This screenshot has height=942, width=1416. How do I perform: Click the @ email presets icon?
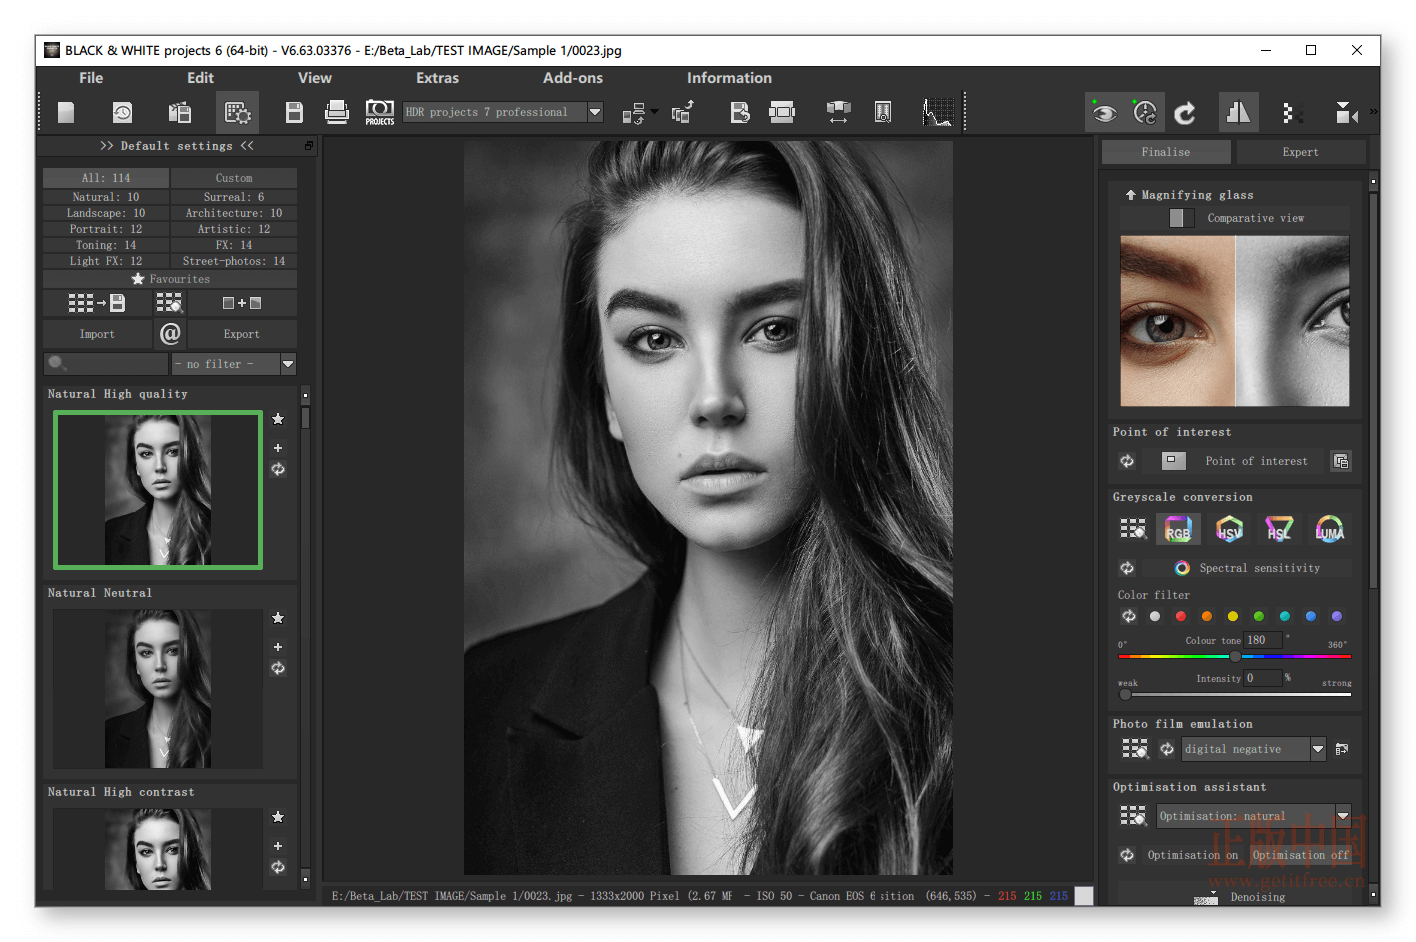click(170, 334)
